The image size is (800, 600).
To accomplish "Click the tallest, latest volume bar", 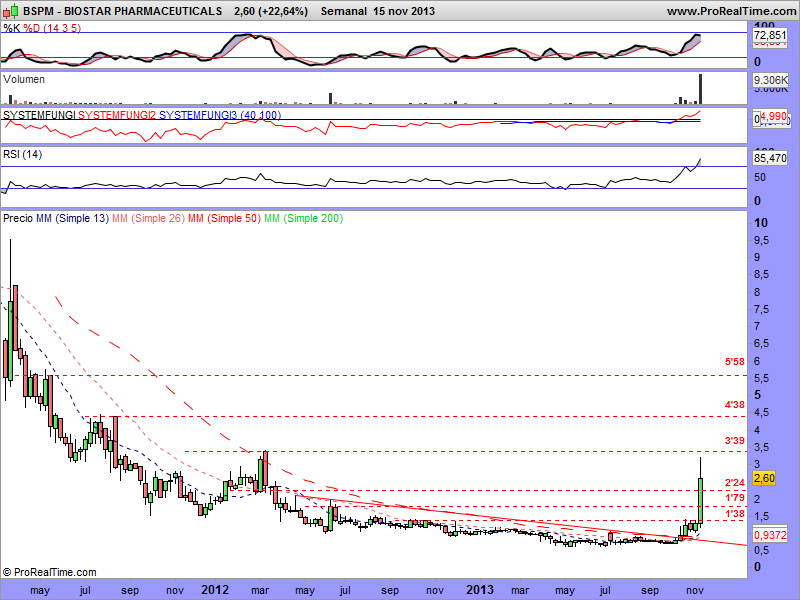I will 701,89.
